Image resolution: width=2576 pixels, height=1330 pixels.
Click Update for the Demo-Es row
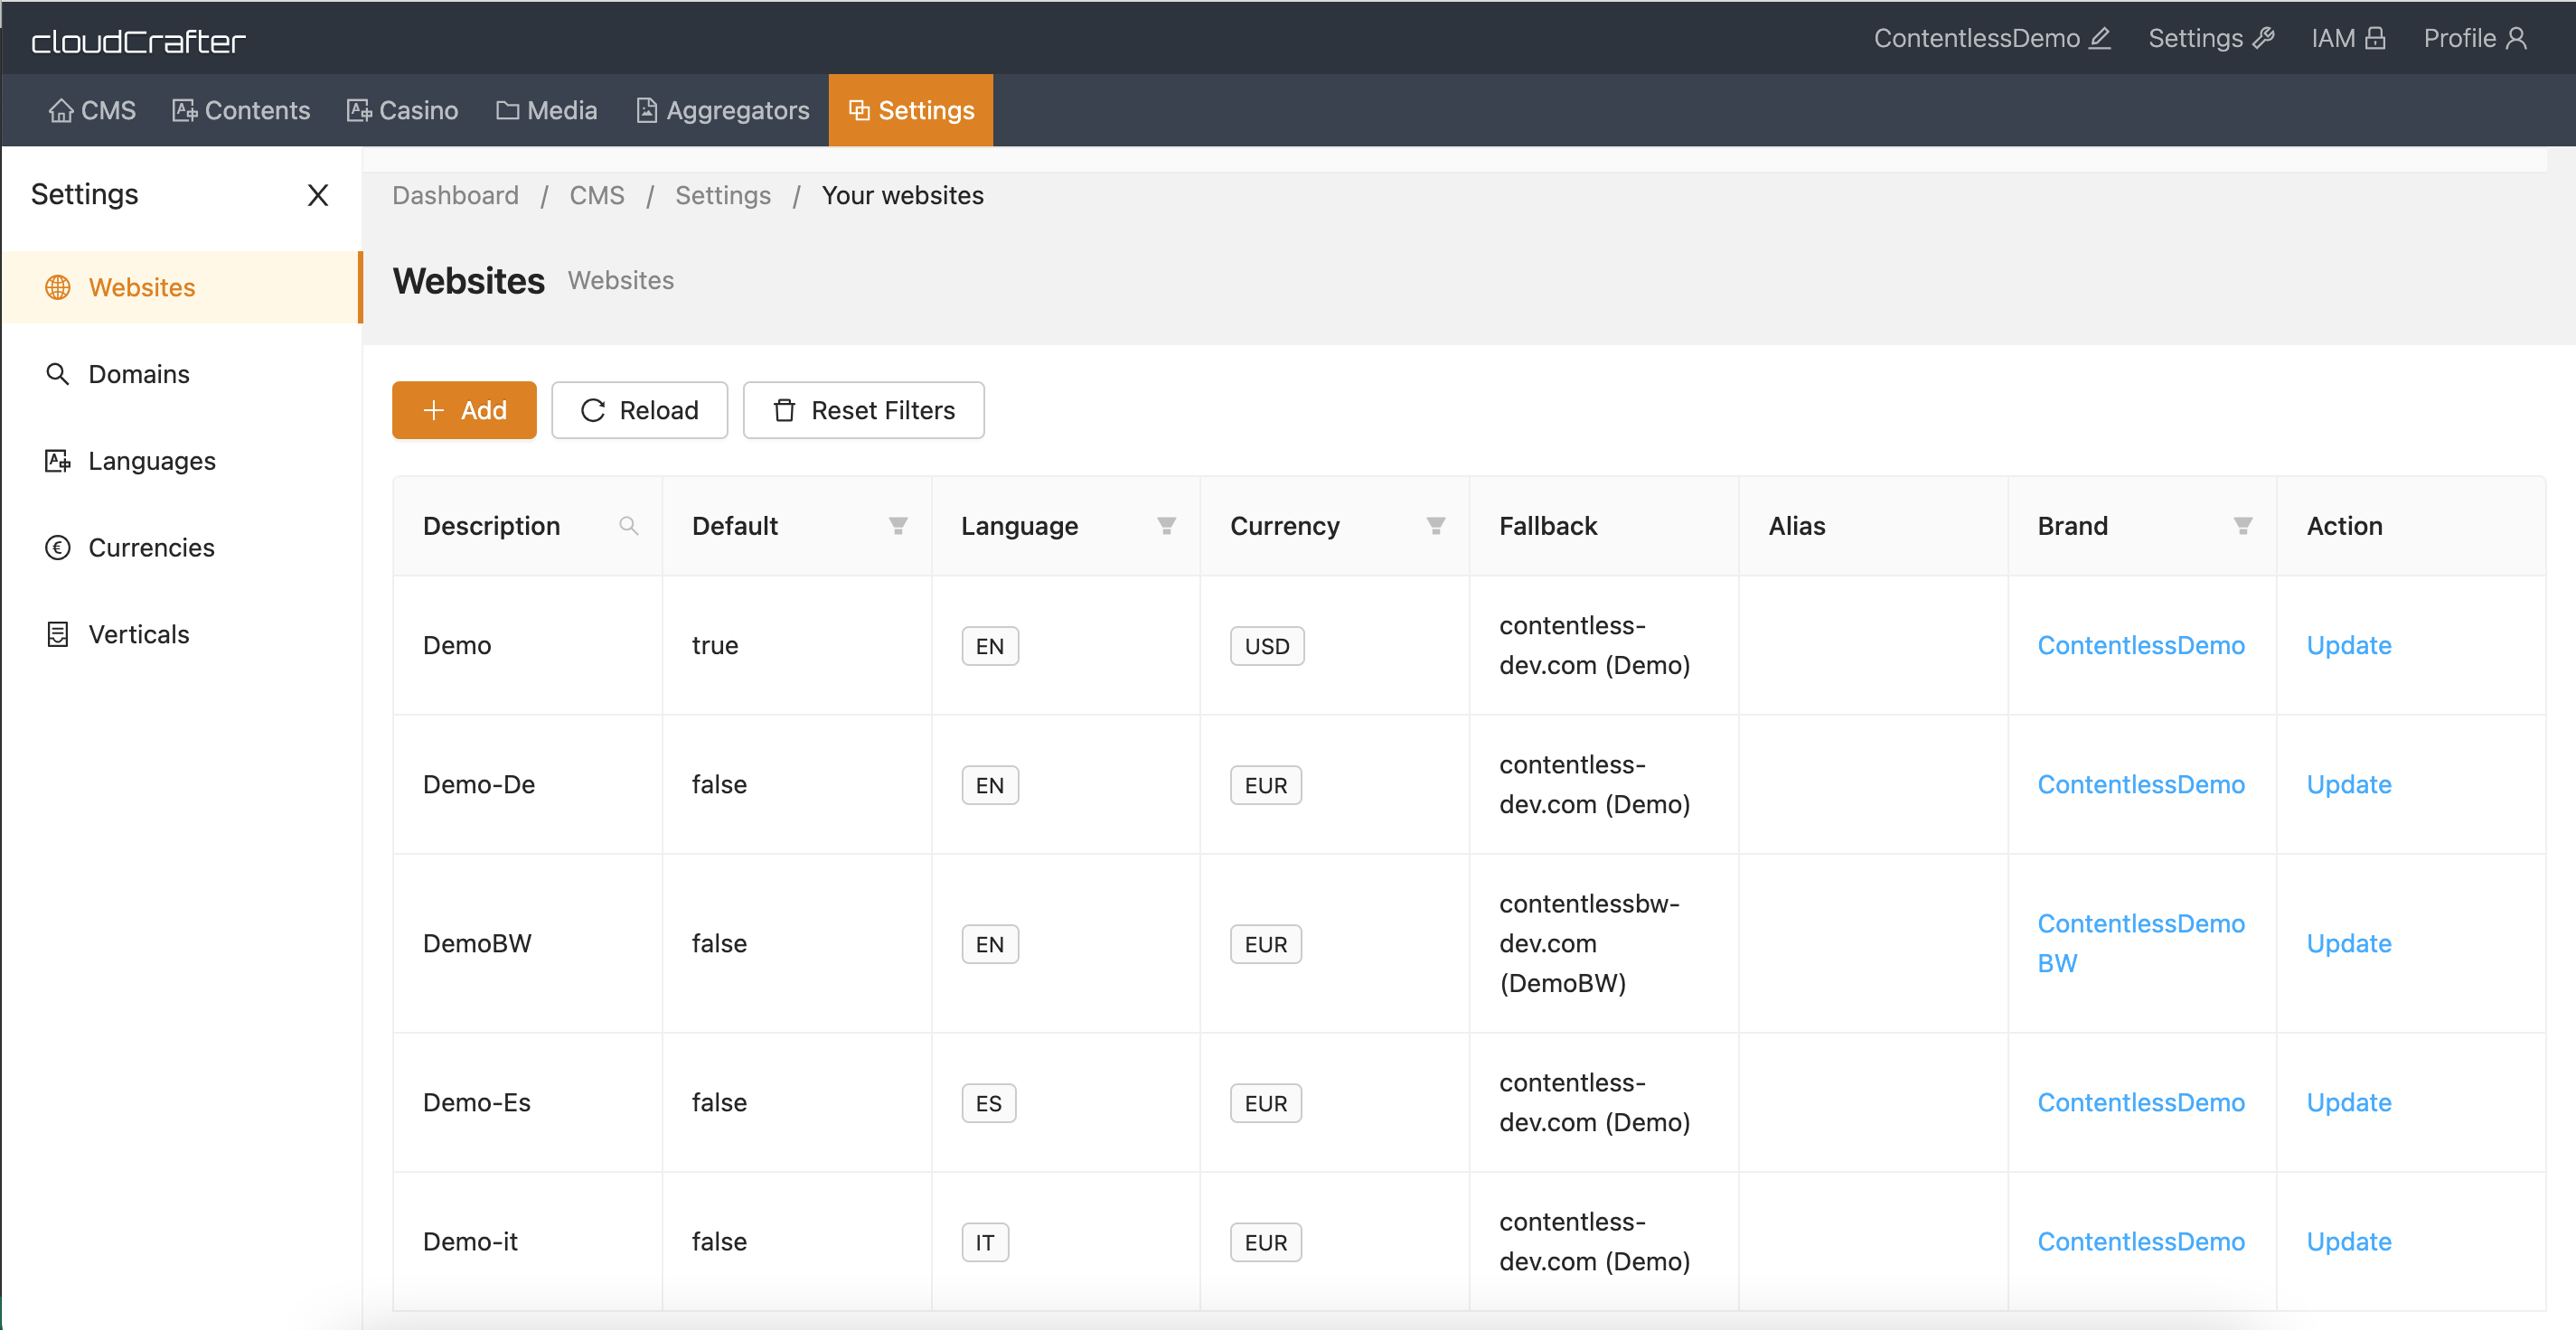[x=2349, y=1102]
